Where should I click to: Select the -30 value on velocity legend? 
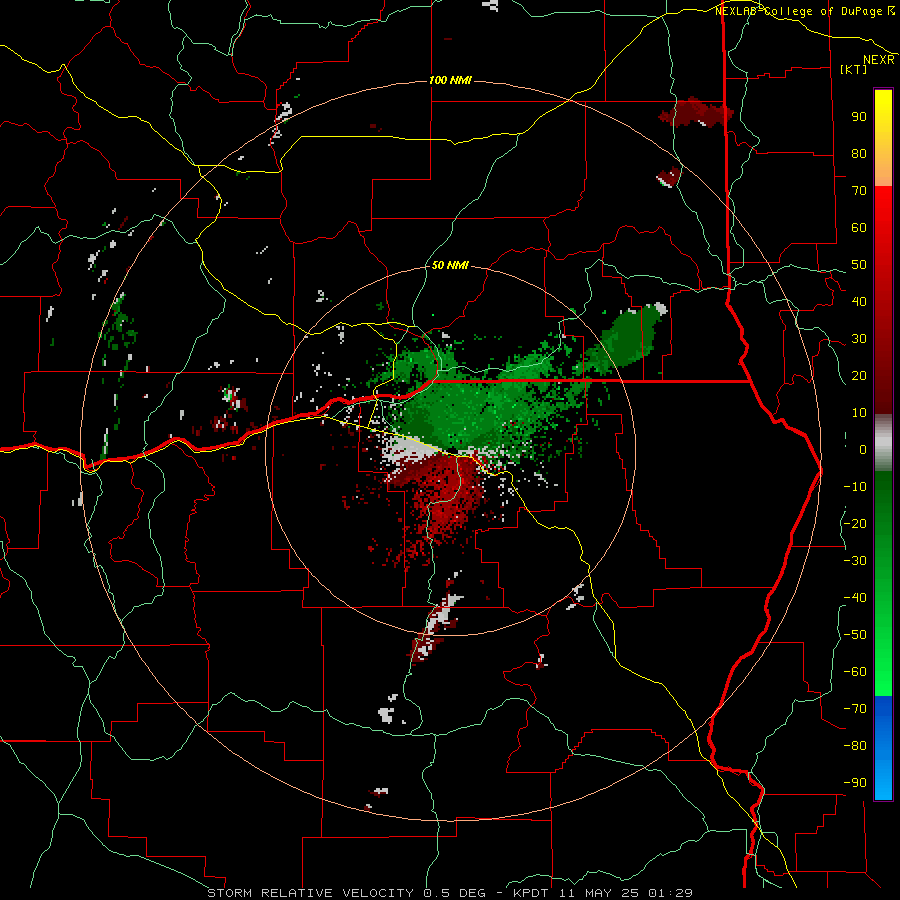coord(855,561)
